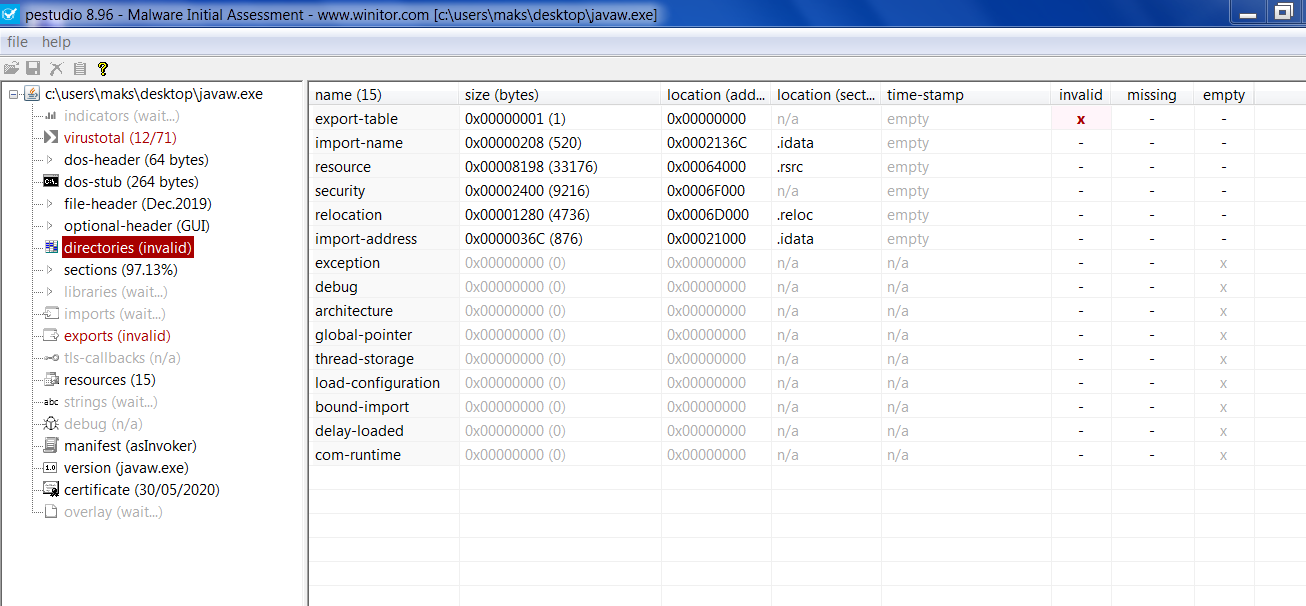Click the tls-callbacks key icon

coord(51,358)
